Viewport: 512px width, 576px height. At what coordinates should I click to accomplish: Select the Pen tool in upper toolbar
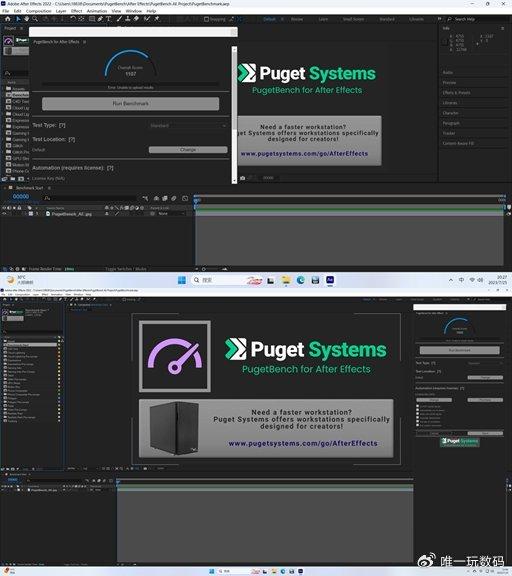pos(100,19)
